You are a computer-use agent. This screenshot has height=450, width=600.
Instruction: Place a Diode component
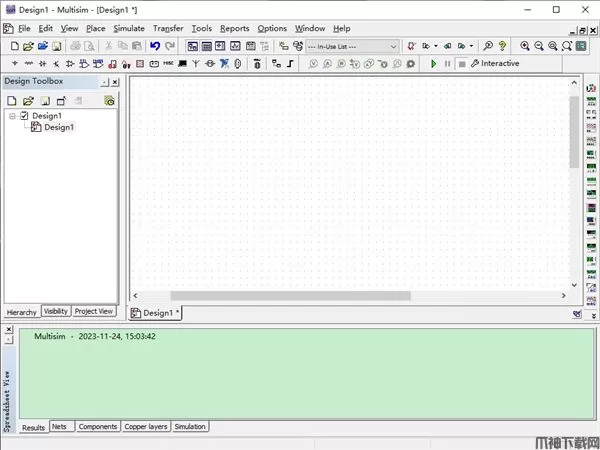[42, 64]
